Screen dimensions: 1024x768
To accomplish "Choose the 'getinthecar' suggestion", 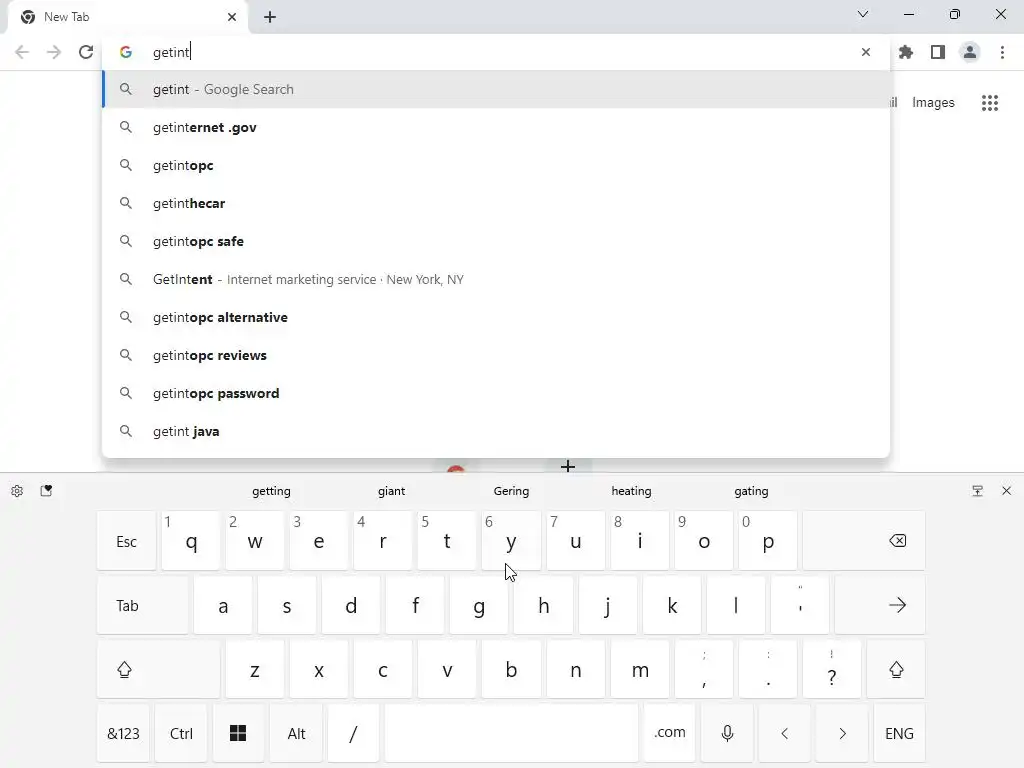I will [496, 203].
